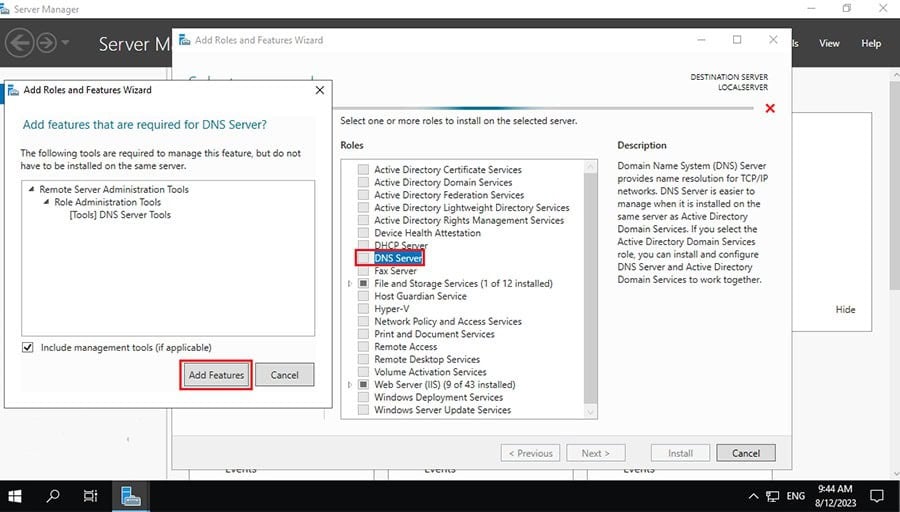Image resolution: width=900 pixels, height=512 pixels.
Task: Show hidden system tray icons
Action: pyautogui.click(x=754, y=496)
